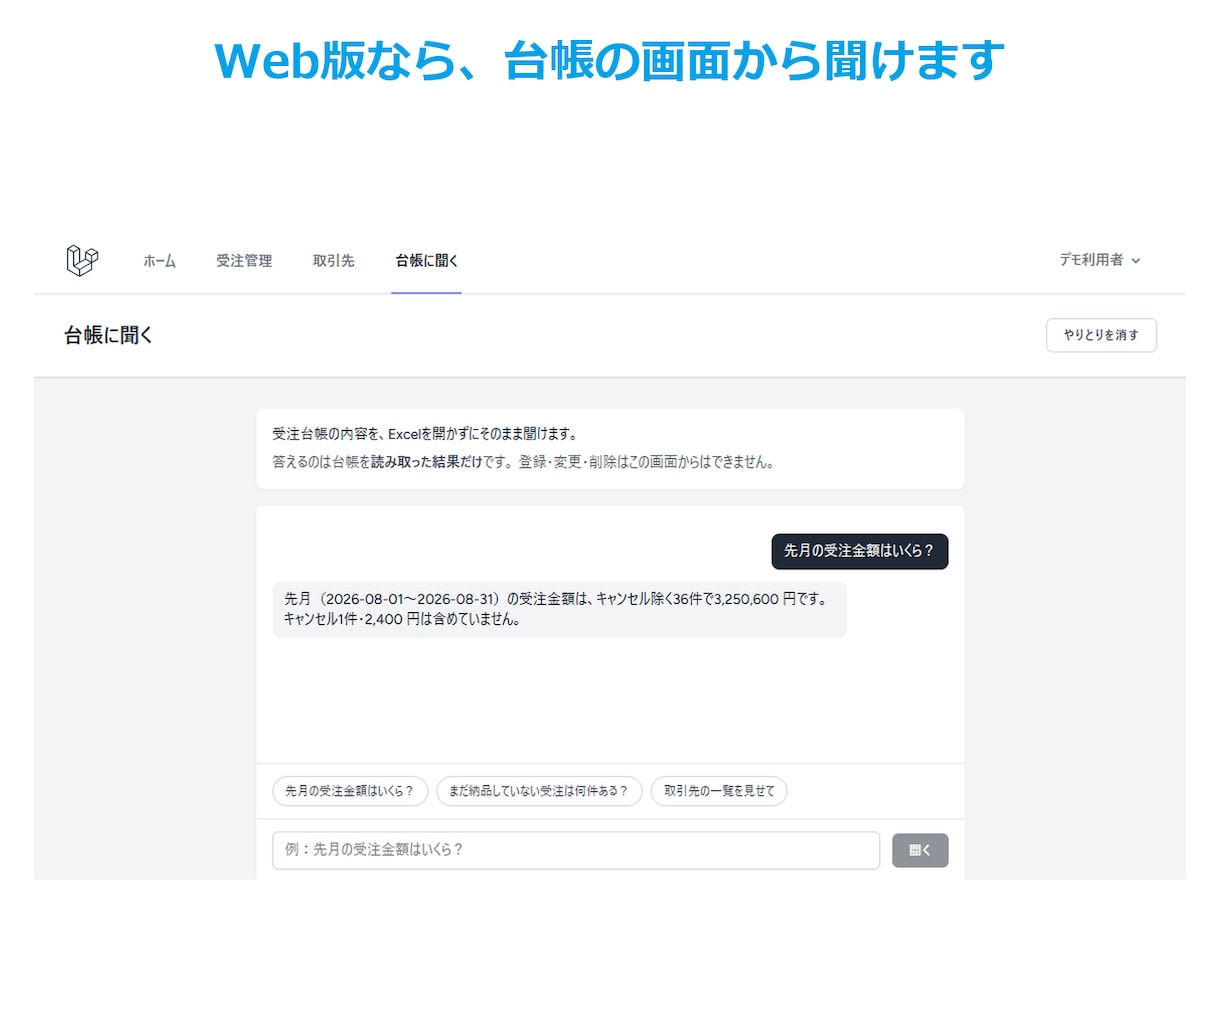The height and width of the screenshot is (1017, 1220).
Task: Click the 聞く submit button
Action: pyautogui.click(x=920, y=850)
